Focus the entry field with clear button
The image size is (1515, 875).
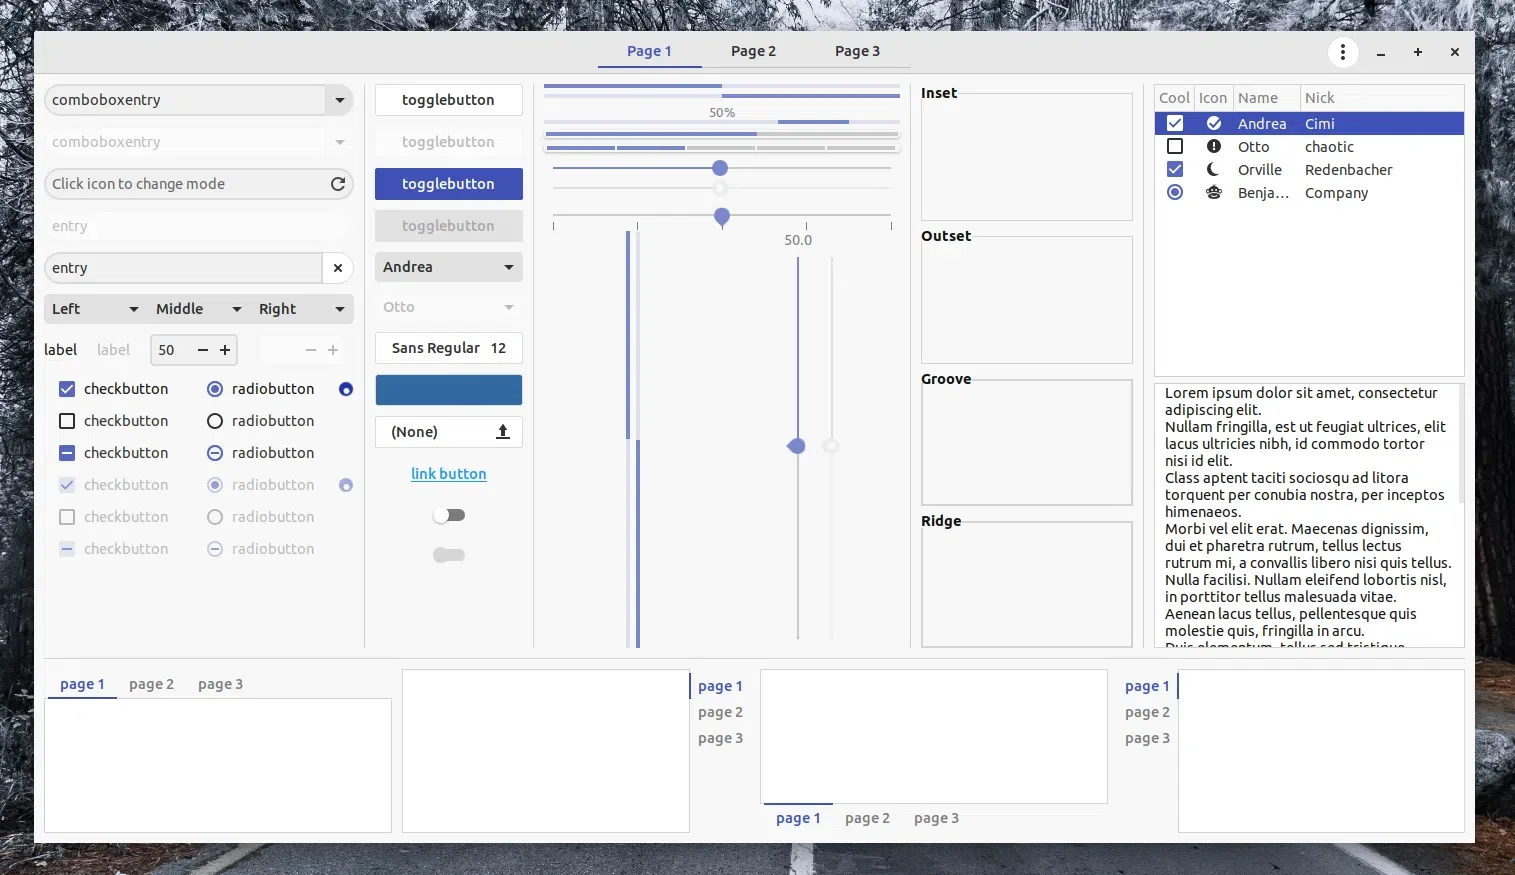tap(183, 268)
